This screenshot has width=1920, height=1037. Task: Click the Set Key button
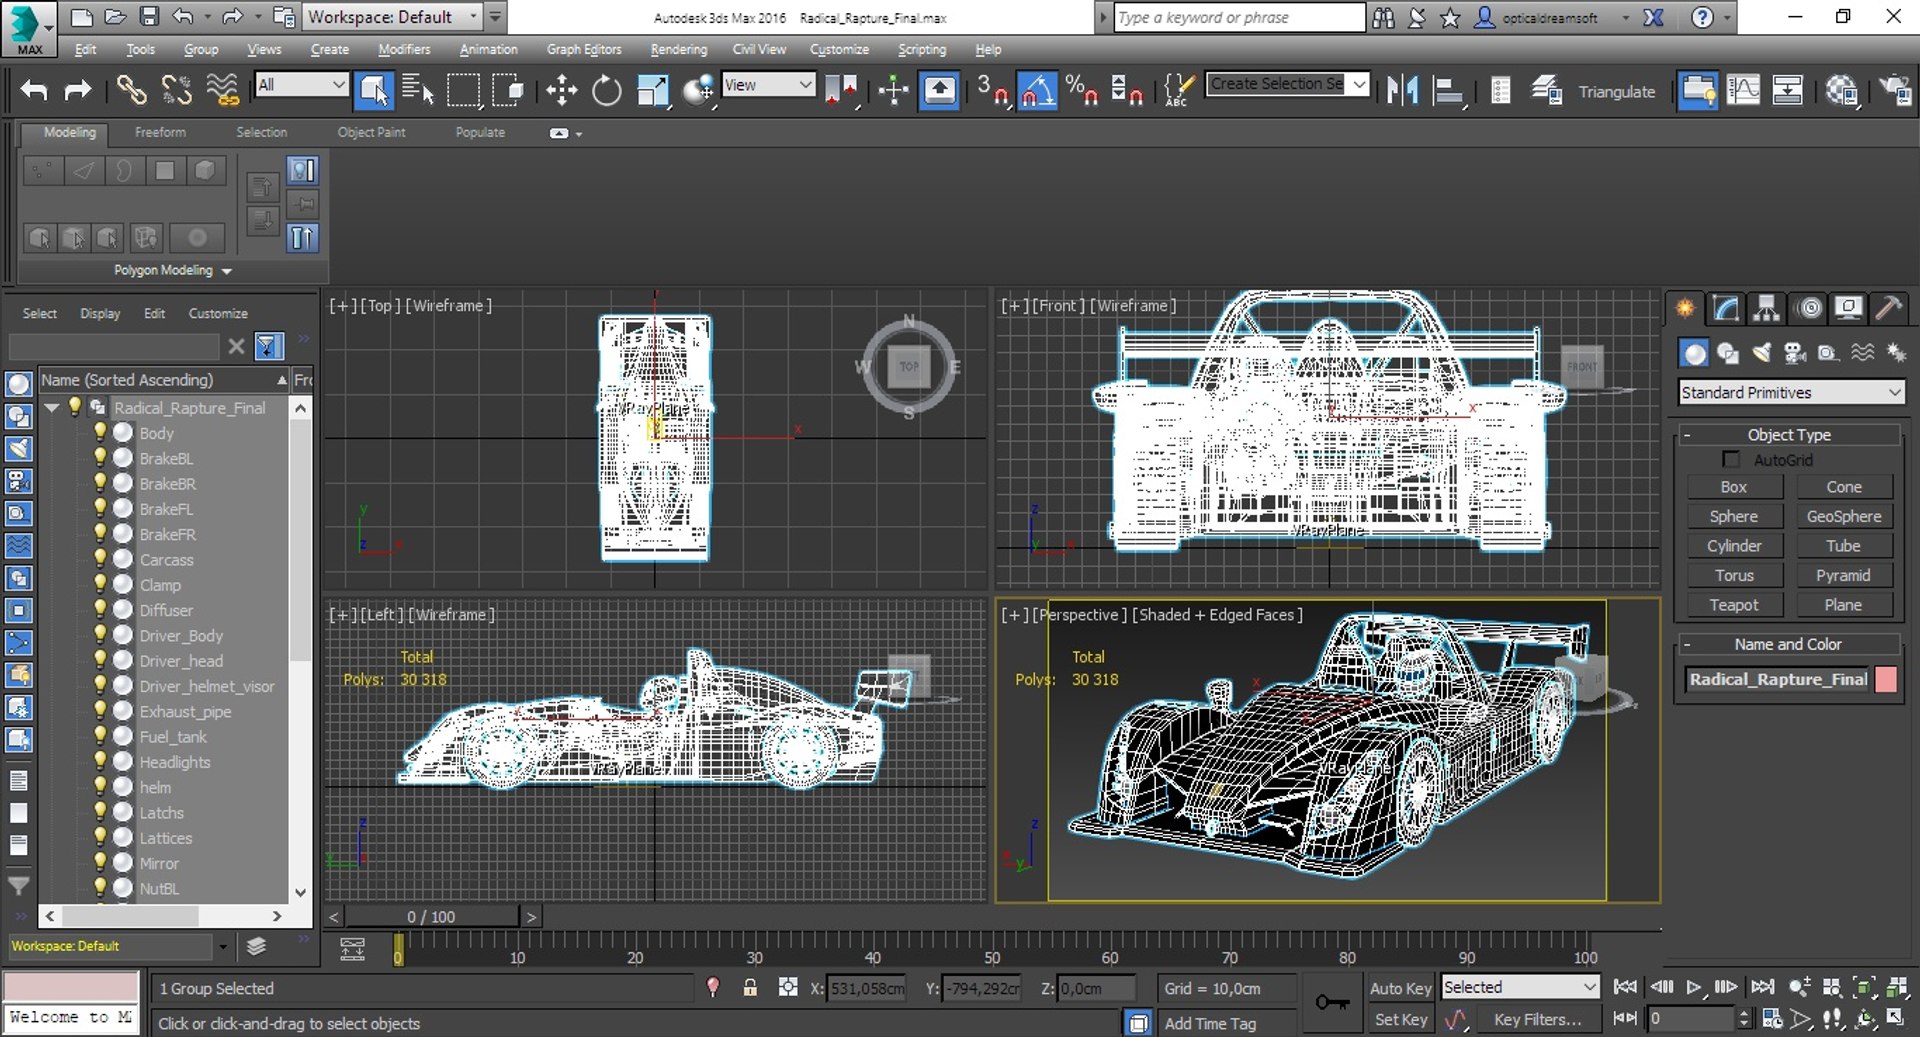coord(1400,1019)
